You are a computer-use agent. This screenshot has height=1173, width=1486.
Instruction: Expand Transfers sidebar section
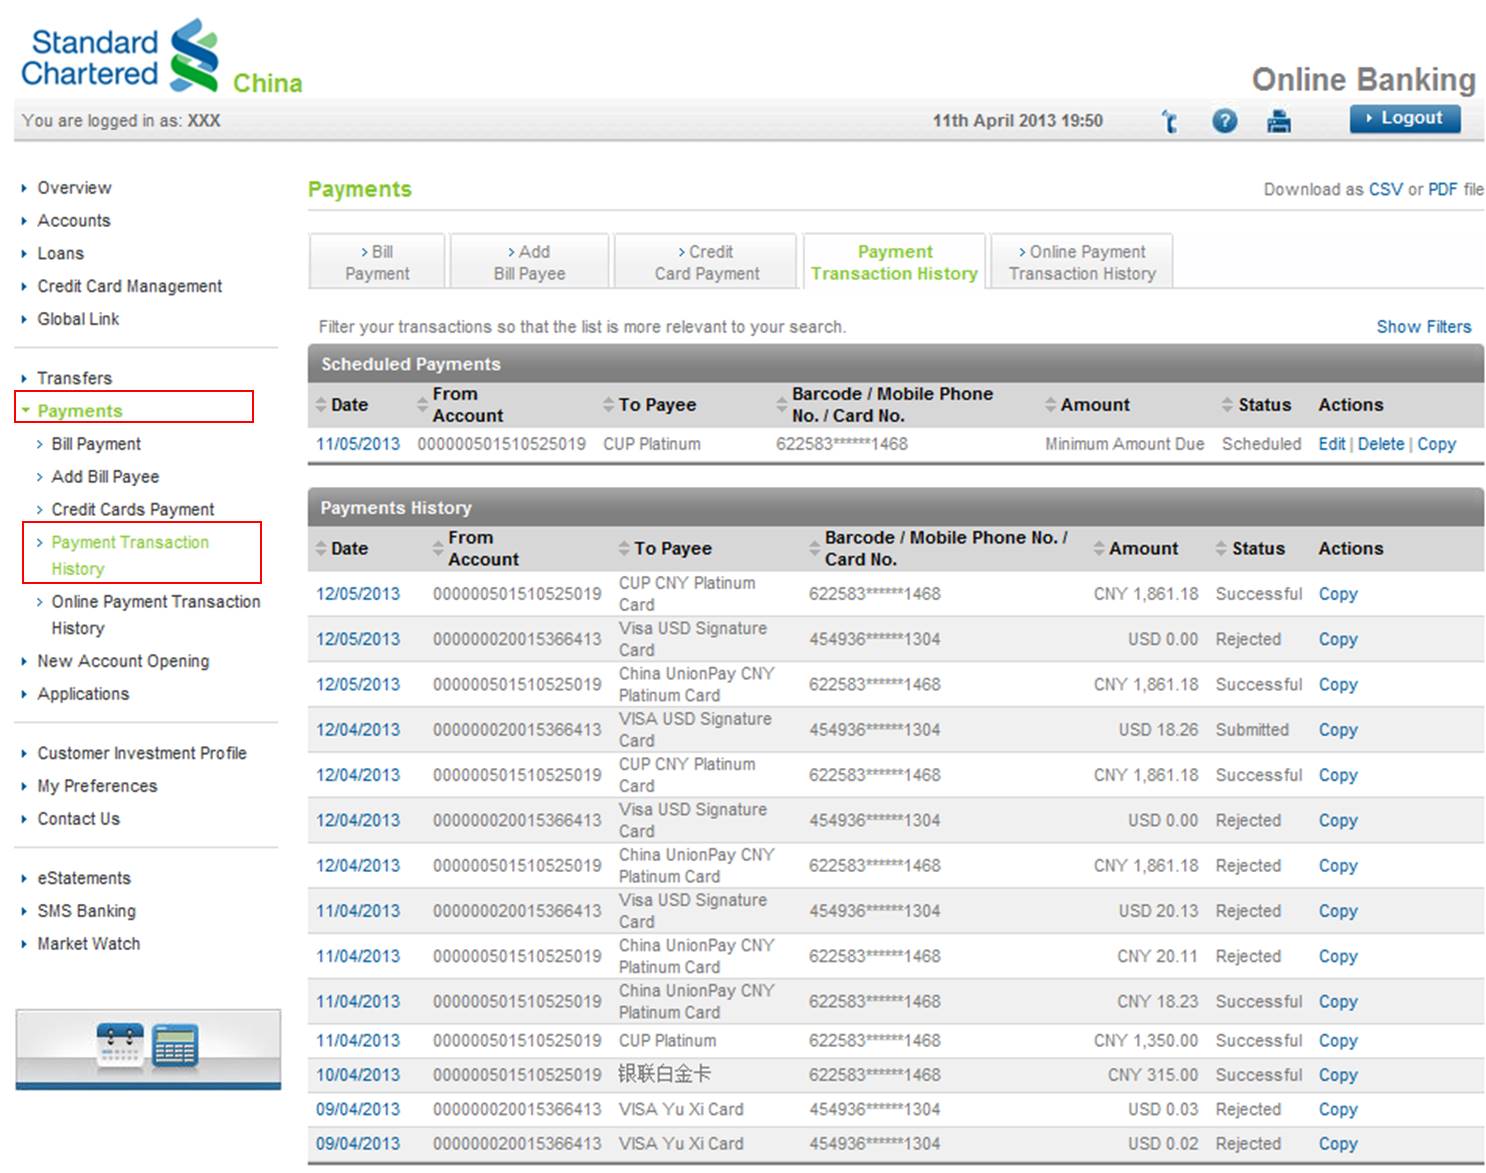(x=74, y=378)
